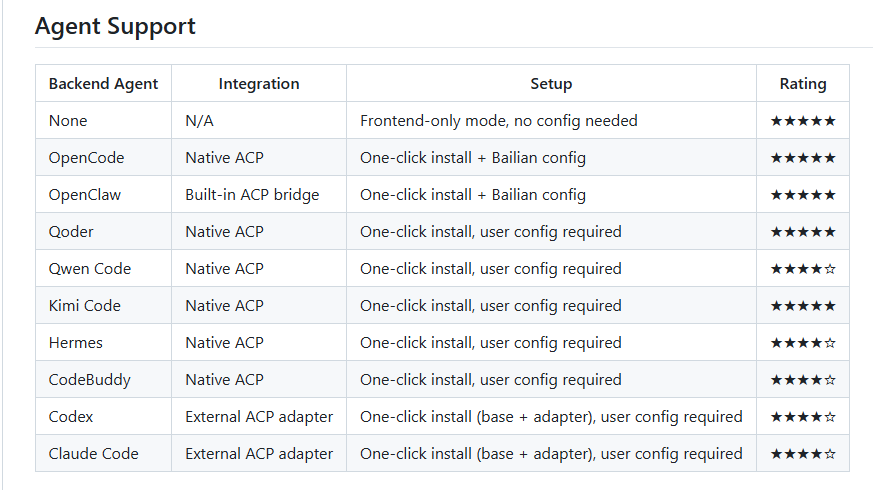Viewport: 877px width, 490px height.
Task: Select the Claude Code agent cell
Action: (93, 454)
